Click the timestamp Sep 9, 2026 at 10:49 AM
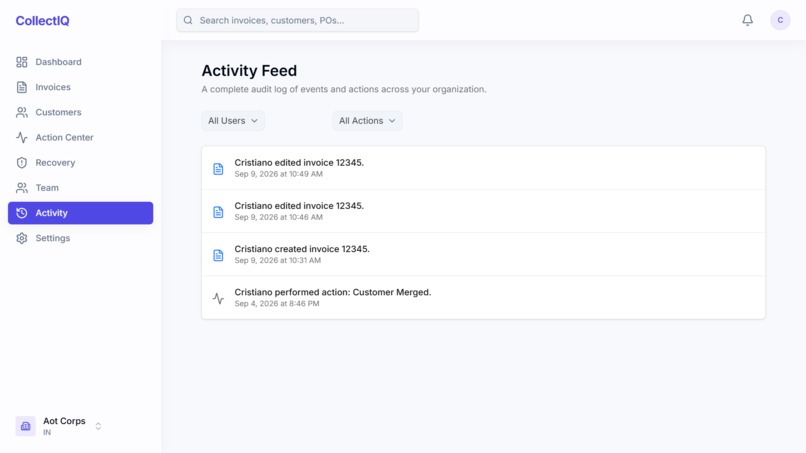Viewport: 806px width, 453px height. [279, 174]
